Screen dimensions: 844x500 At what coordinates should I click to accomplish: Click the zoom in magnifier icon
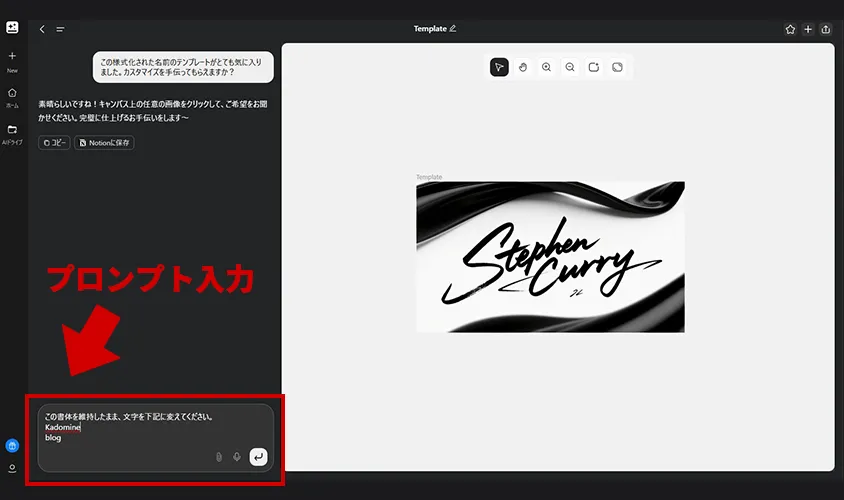(546, 67)
